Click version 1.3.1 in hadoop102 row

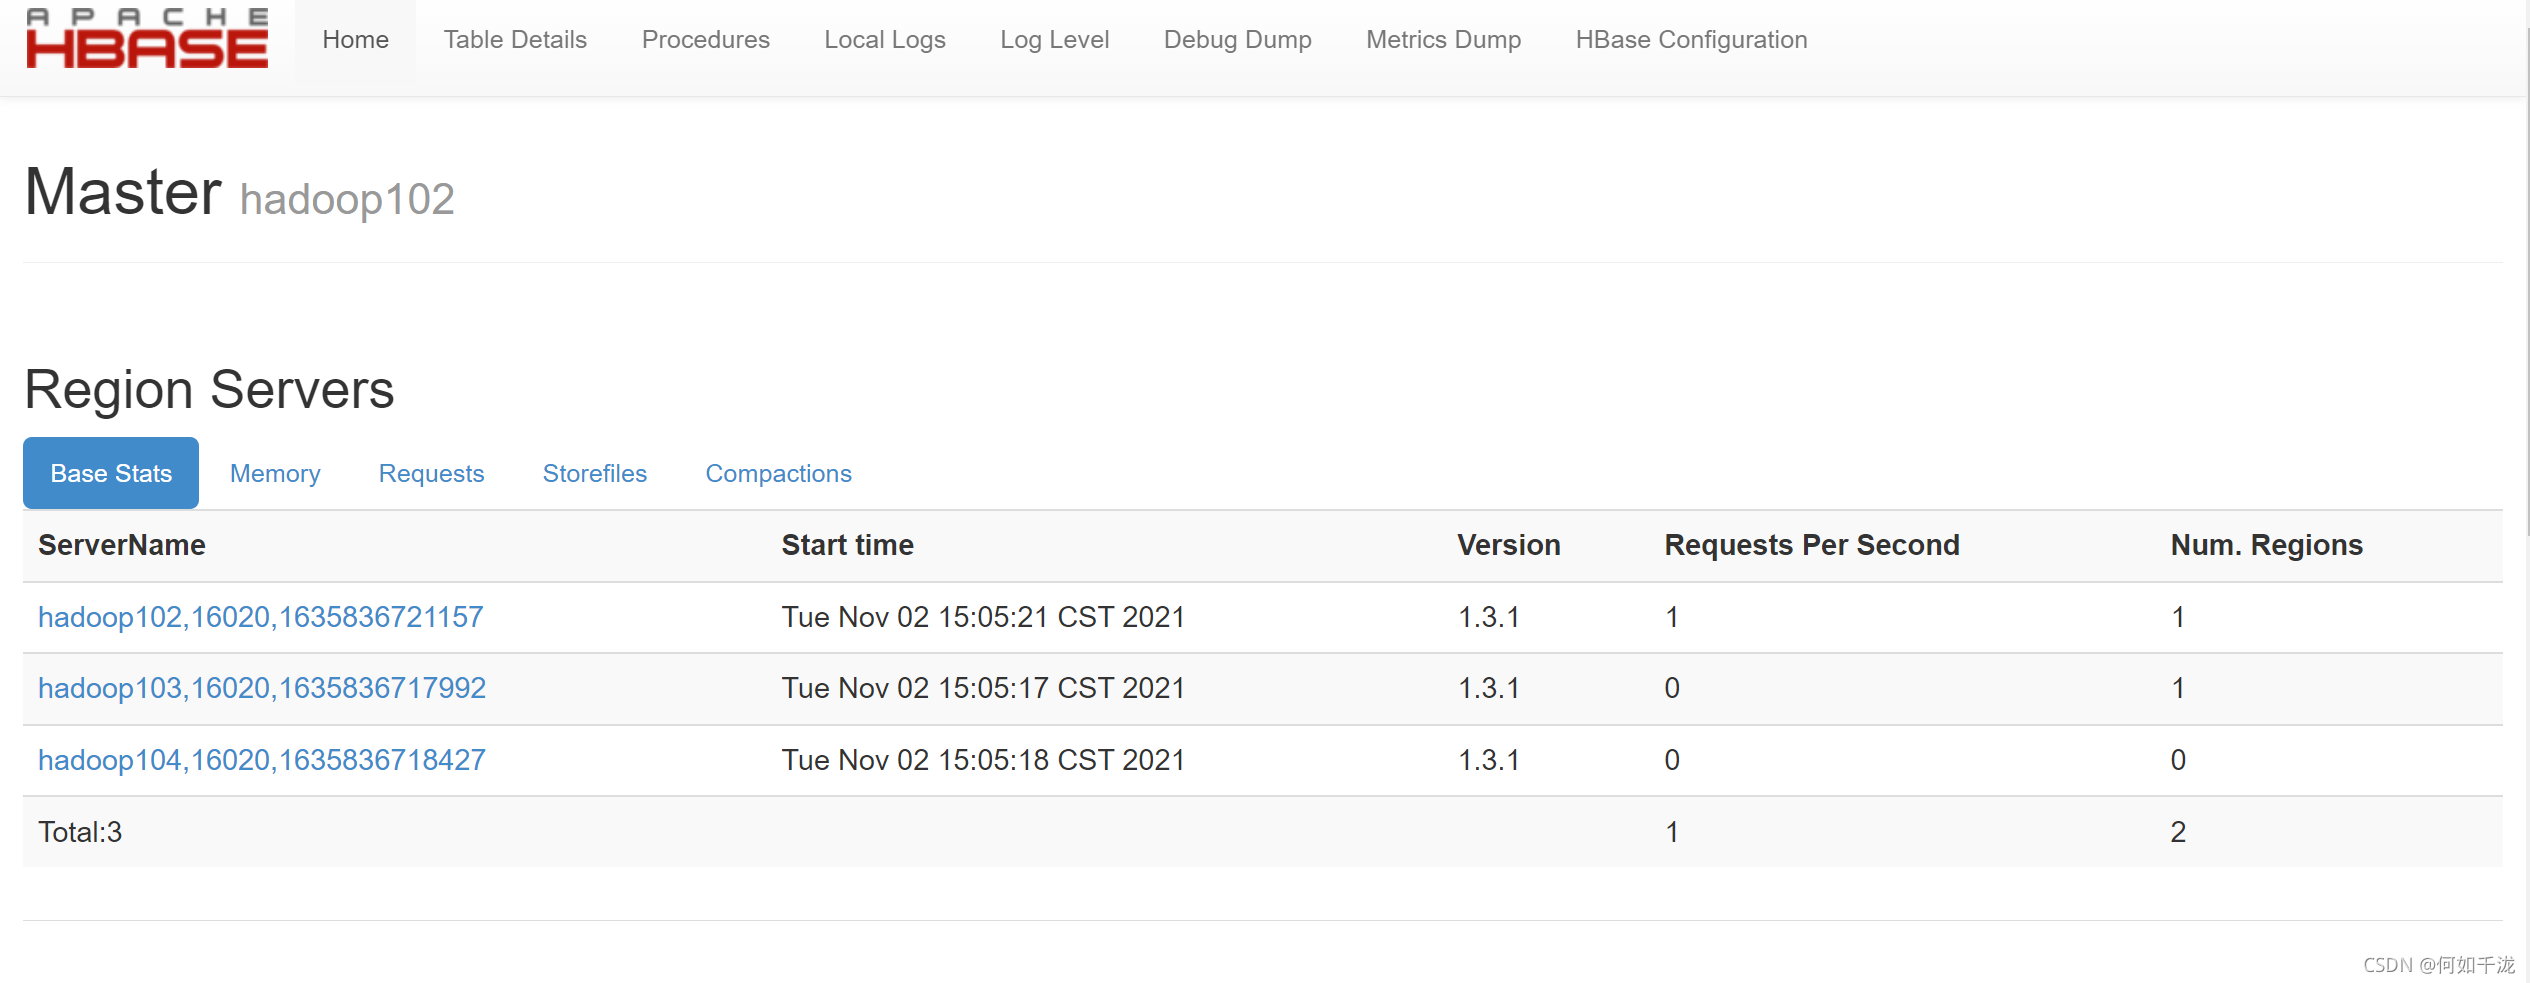tap(1488, 617)
